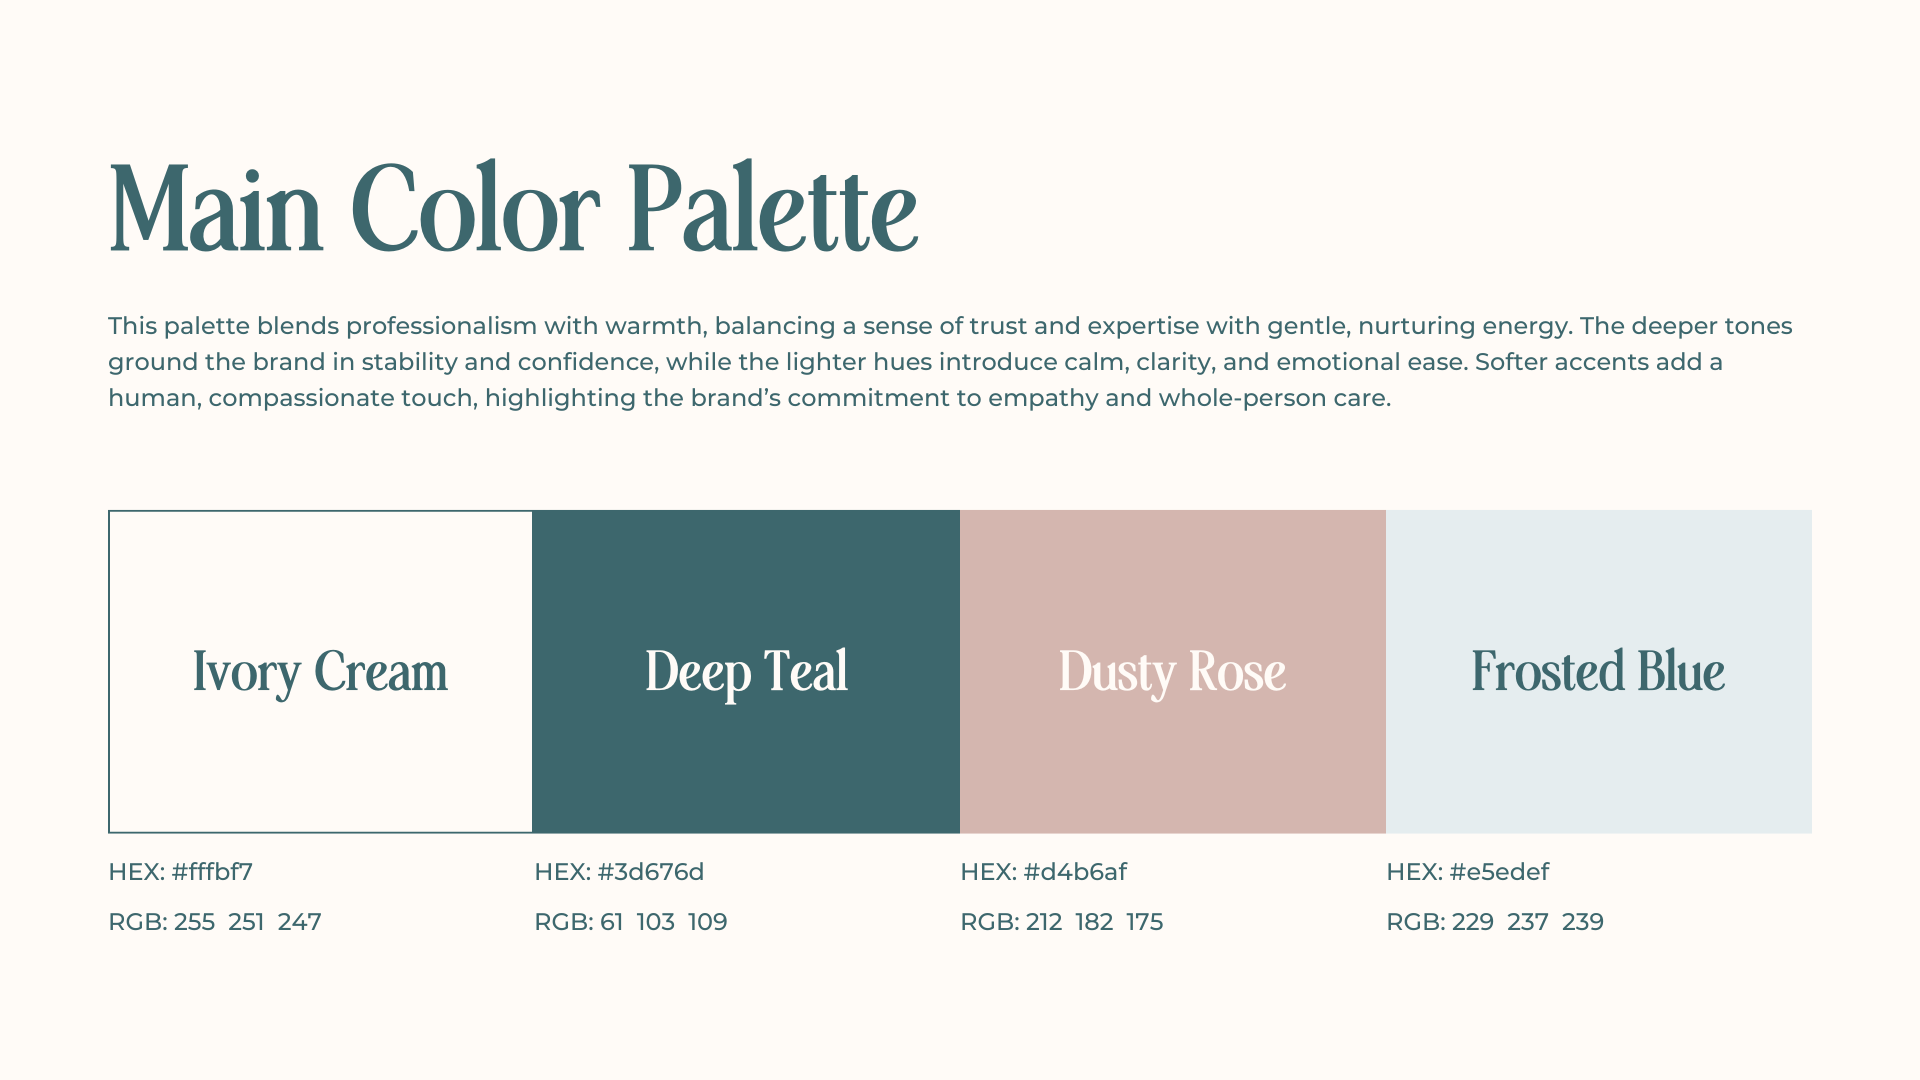The image size is (1920, 1080).
Task: Click the Main Color Palette heading
Action: [513, 210]
